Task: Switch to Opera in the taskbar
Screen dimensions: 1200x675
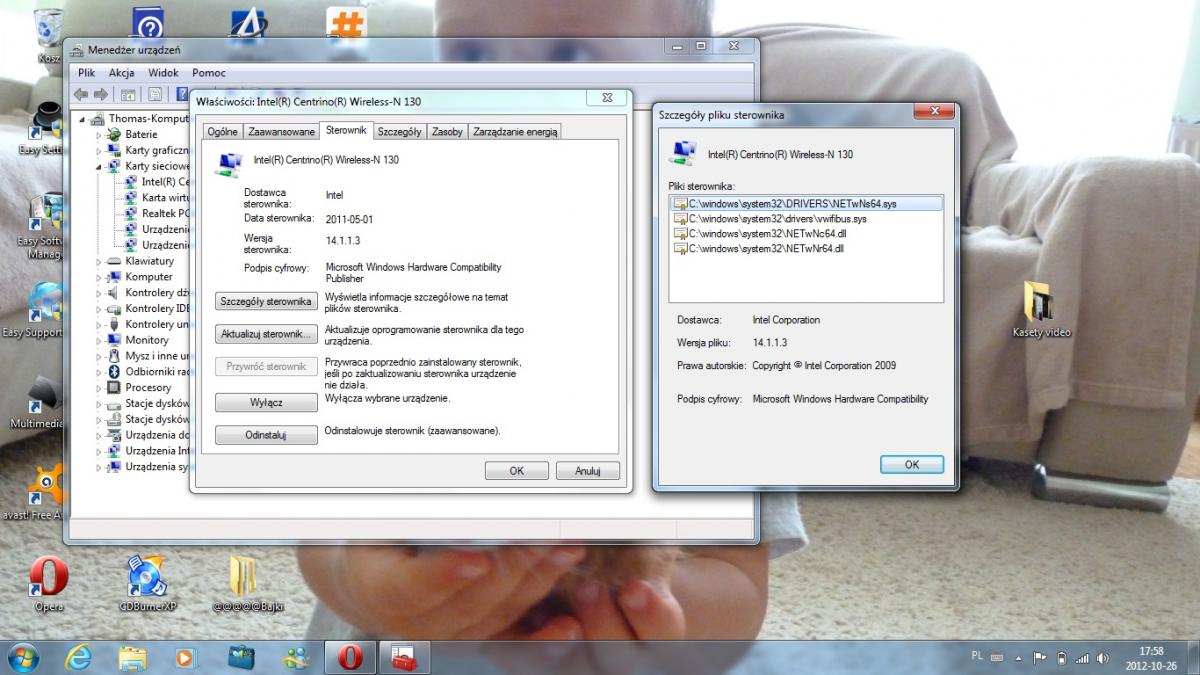Action: [349, 657]
